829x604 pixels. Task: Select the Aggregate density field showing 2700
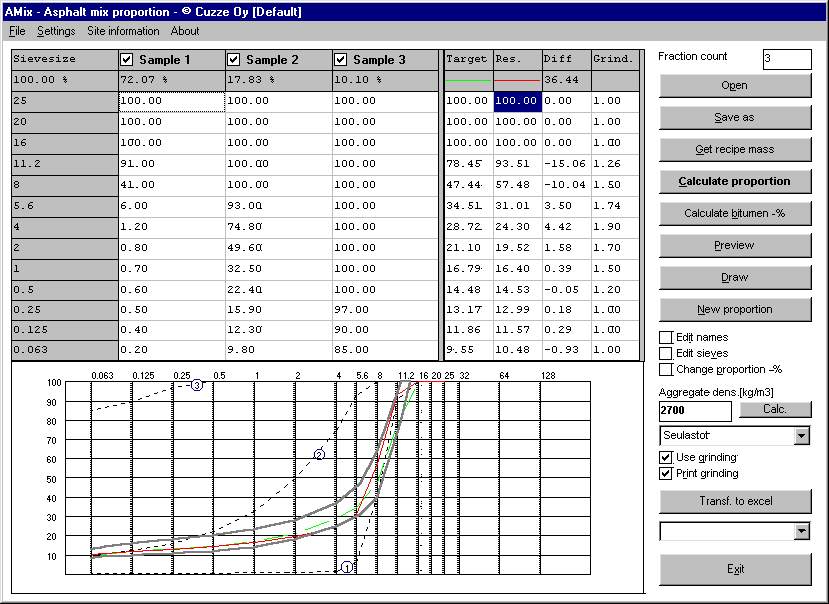(x=695, y=410)
